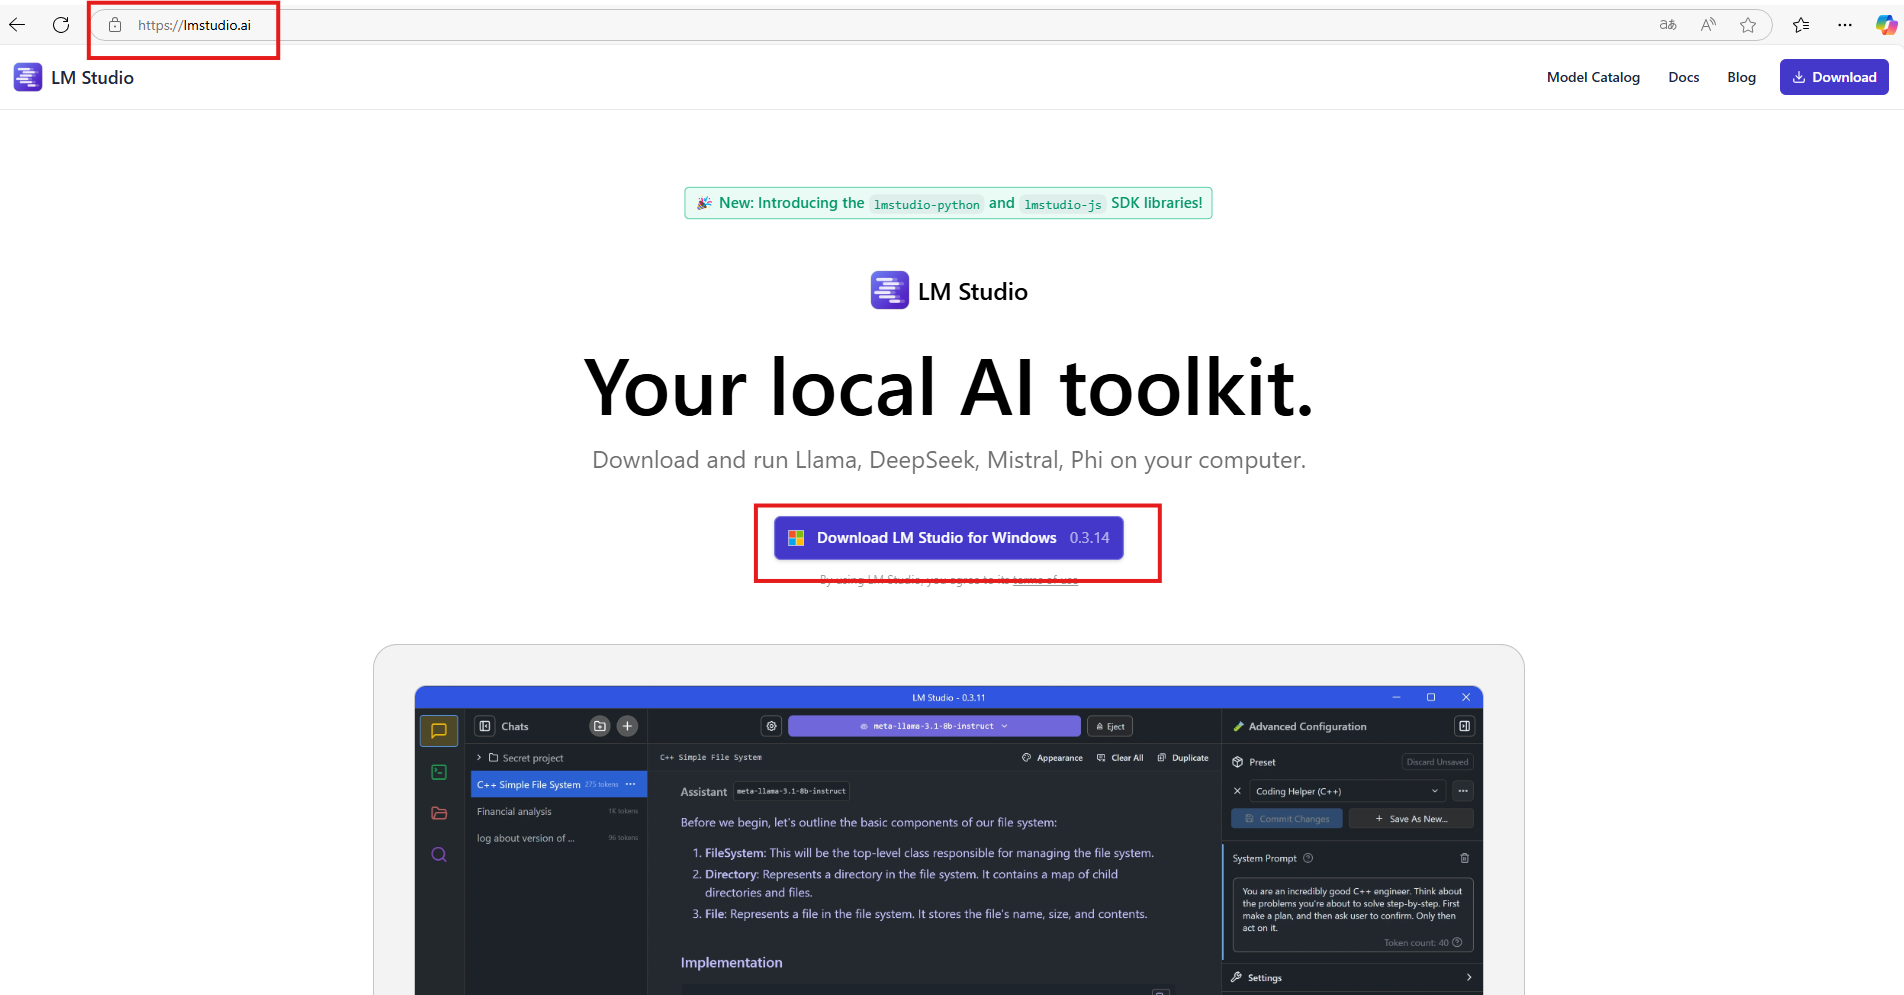This screenshot has width=1904, height=995.
Task: Toggle the Chats sidebar panel icon
Action: [x=485, y=726]
